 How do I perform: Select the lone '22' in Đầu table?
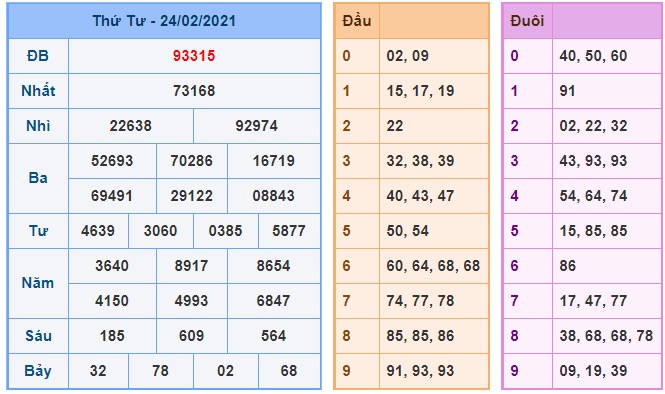coord(395,126)
